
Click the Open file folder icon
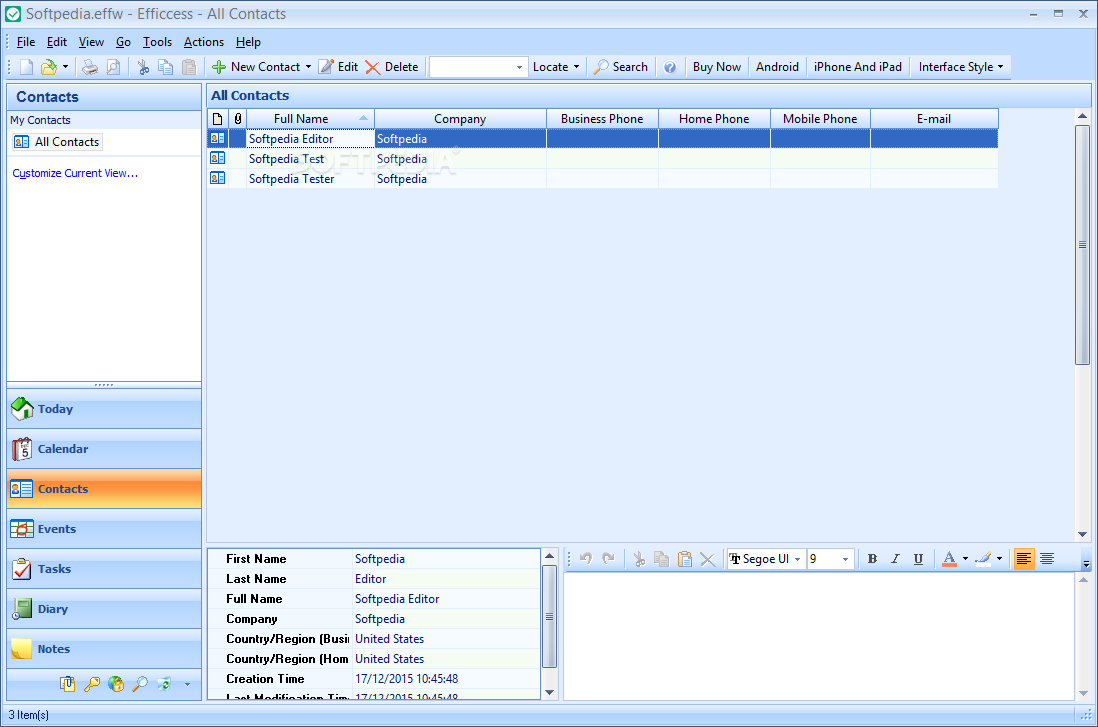(48, 67)
